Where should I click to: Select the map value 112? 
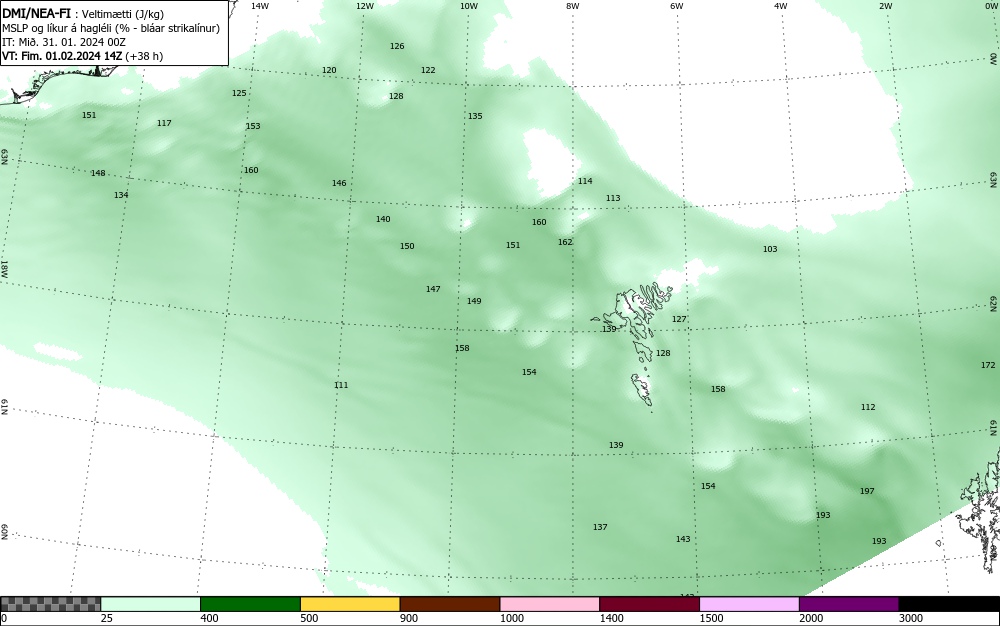(x=868, y=407)
